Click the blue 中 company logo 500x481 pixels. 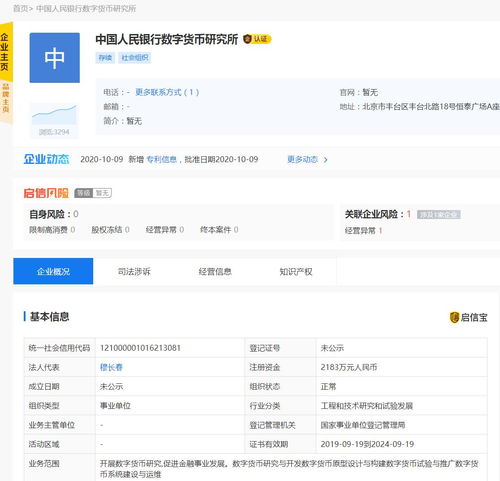pyautogui.click(x=55, y=58)
